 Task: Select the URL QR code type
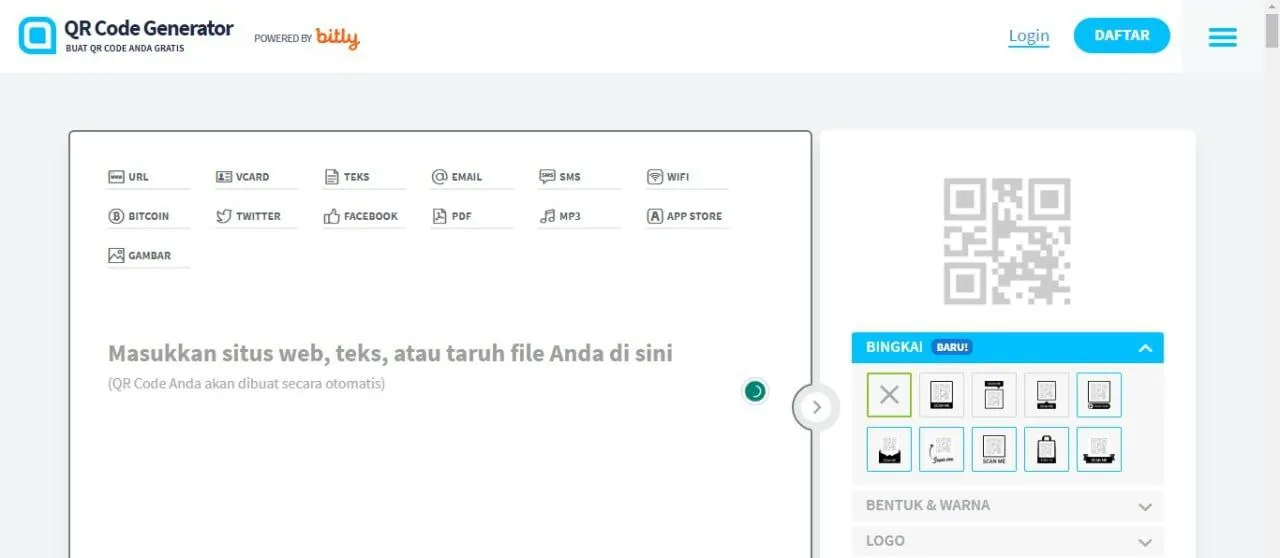[128, 177]
